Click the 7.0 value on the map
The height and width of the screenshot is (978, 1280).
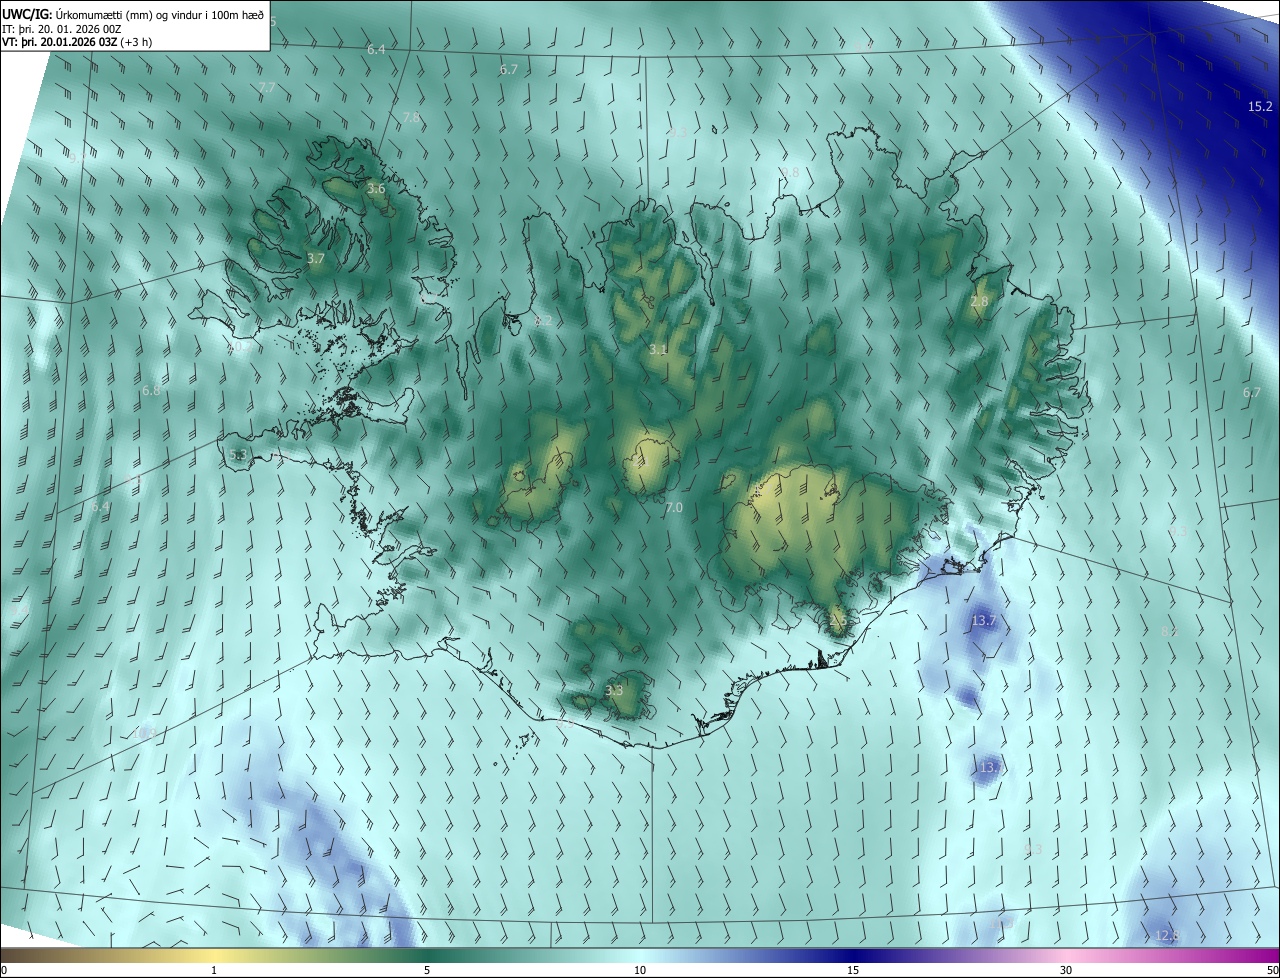point(674,508)
